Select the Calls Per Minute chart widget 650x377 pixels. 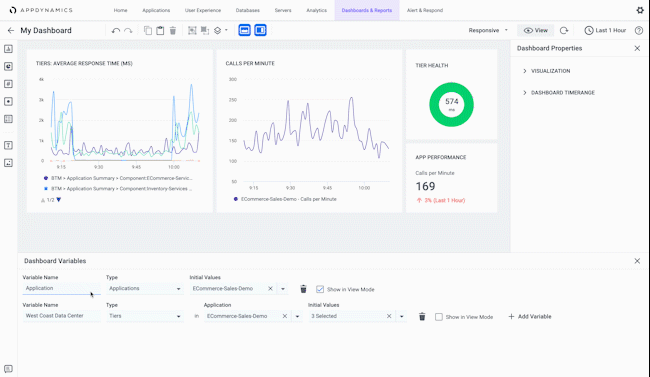pos(309,131)
